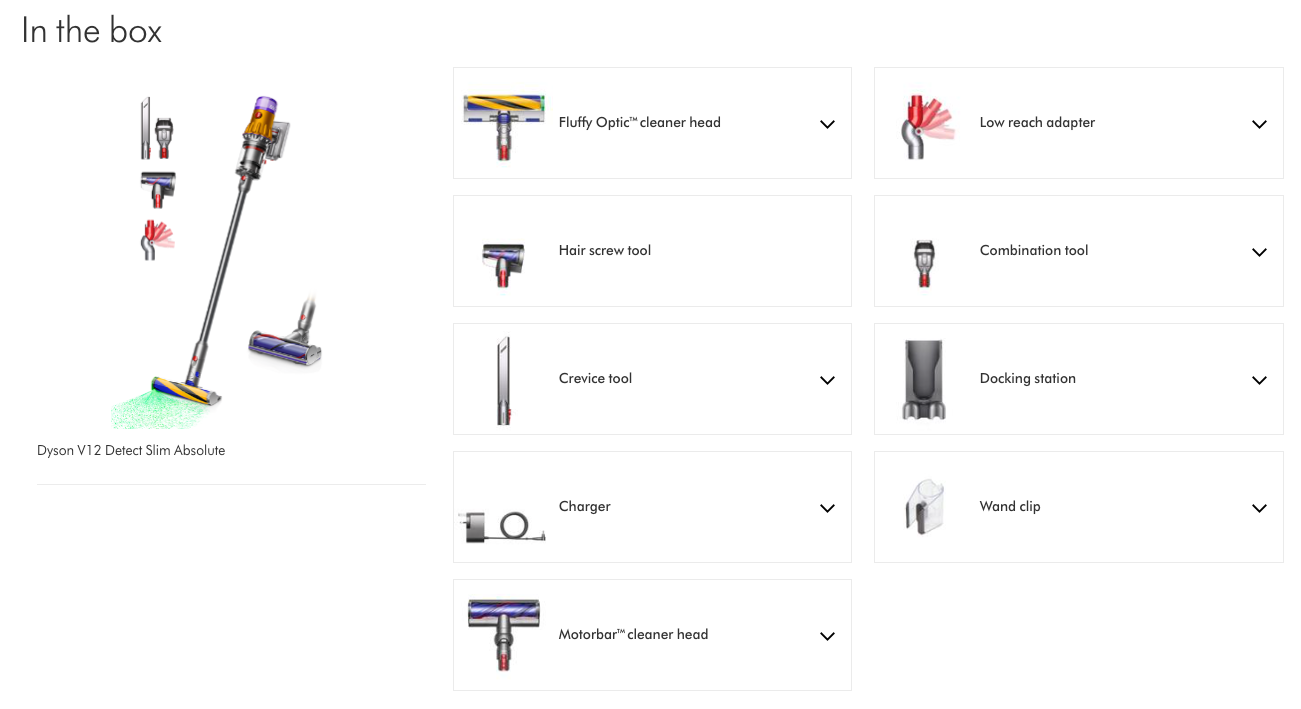This screenshot has height=709, width=1301.
Task: Click the Motorbar cleaner head image
Action: click(504, 634)
